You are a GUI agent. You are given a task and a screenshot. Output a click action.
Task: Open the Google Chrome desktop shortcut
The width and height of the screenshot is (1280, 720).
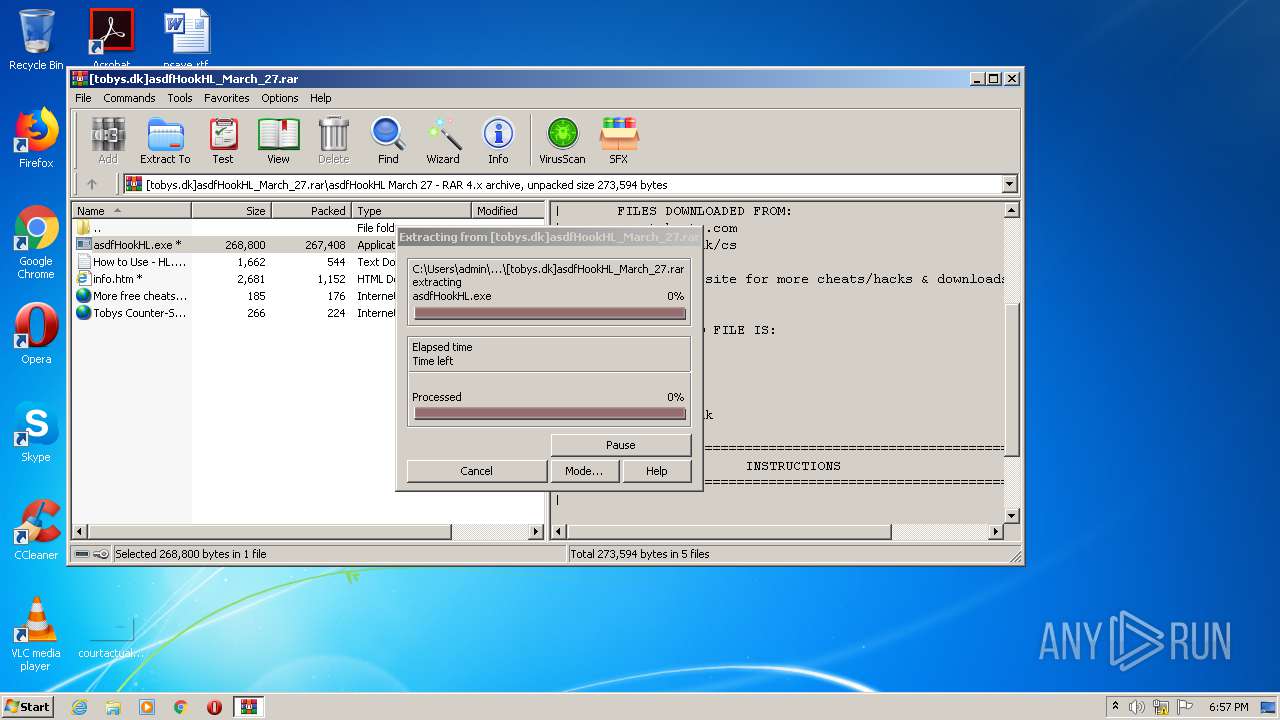tap(36, 243)
